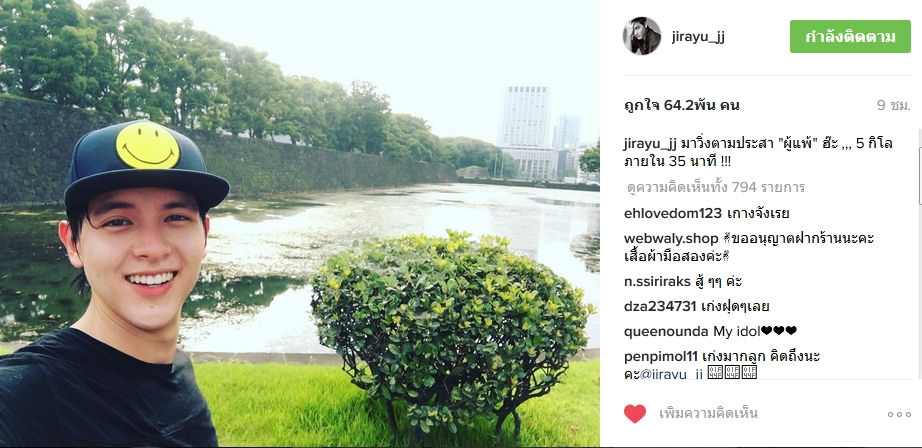The height and width of the screenshot is (448, 922).
Task: Open commenter penpimol11 profile
Action: tap(661, 356)
